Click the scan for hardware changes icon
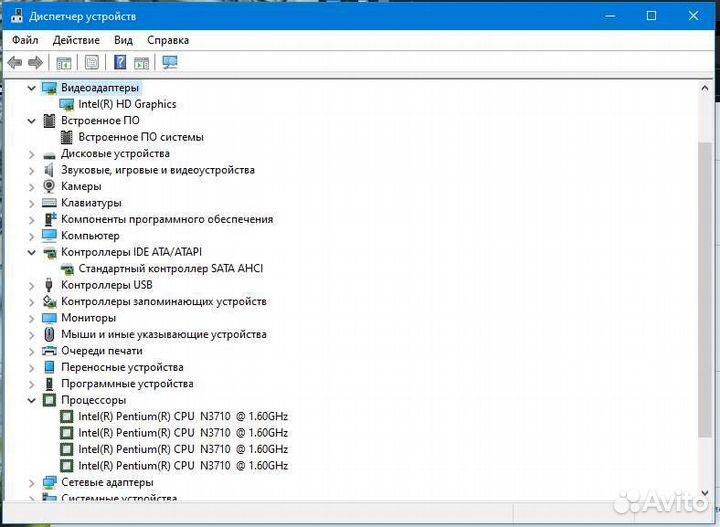Viewport: 720px width, 527px height. [x=170, y=62]
